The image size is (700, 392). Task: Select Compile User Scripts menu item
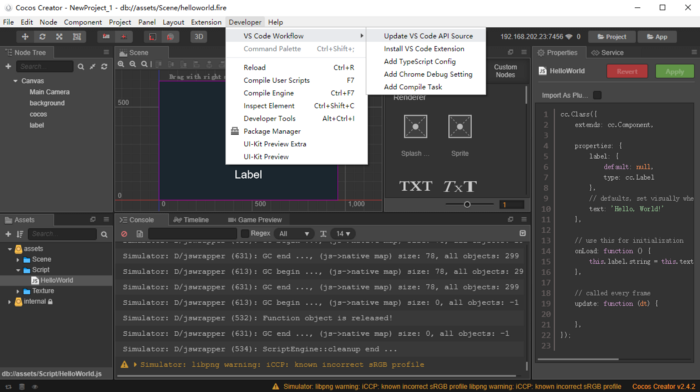[x=296, y=80]
